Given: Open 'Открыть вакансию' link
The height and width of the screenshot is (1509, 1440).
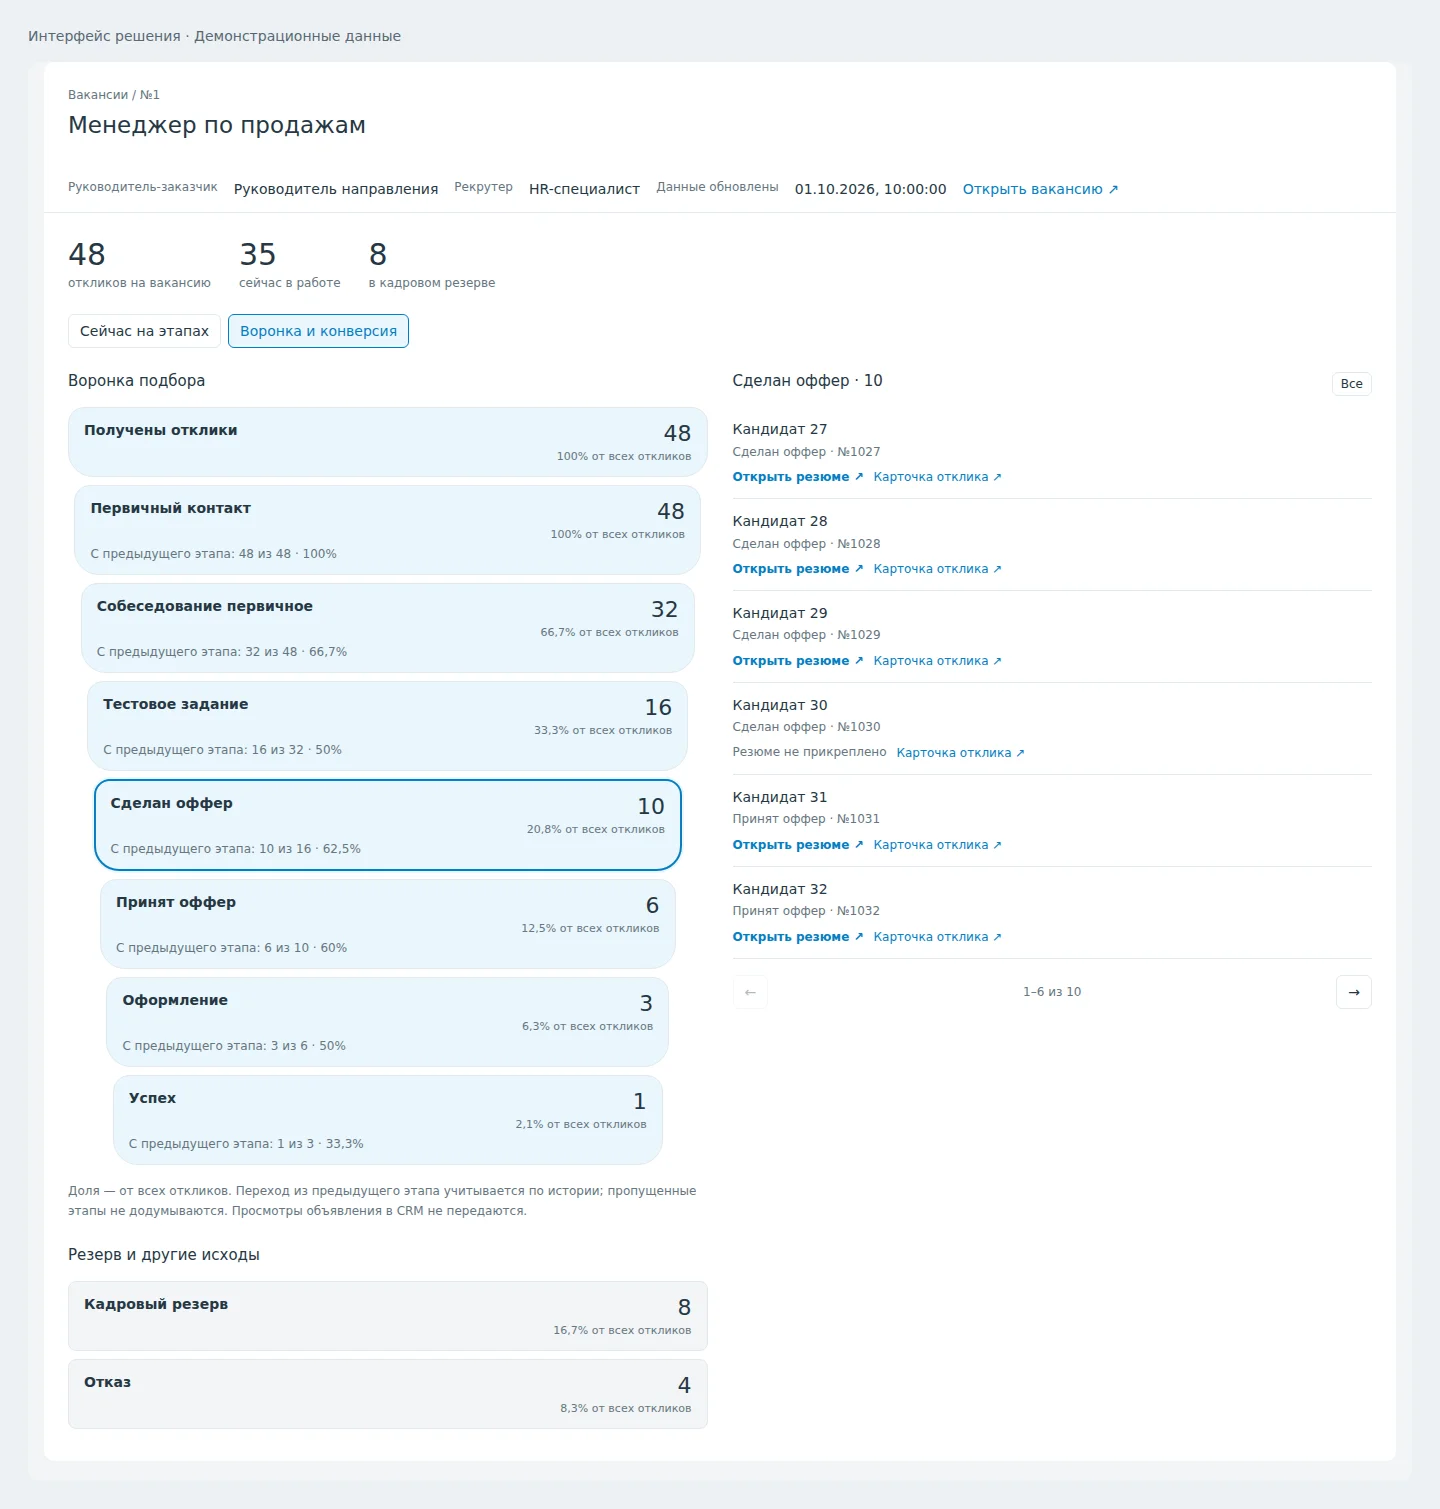Looking at the screenshot, I should 1040,189.
